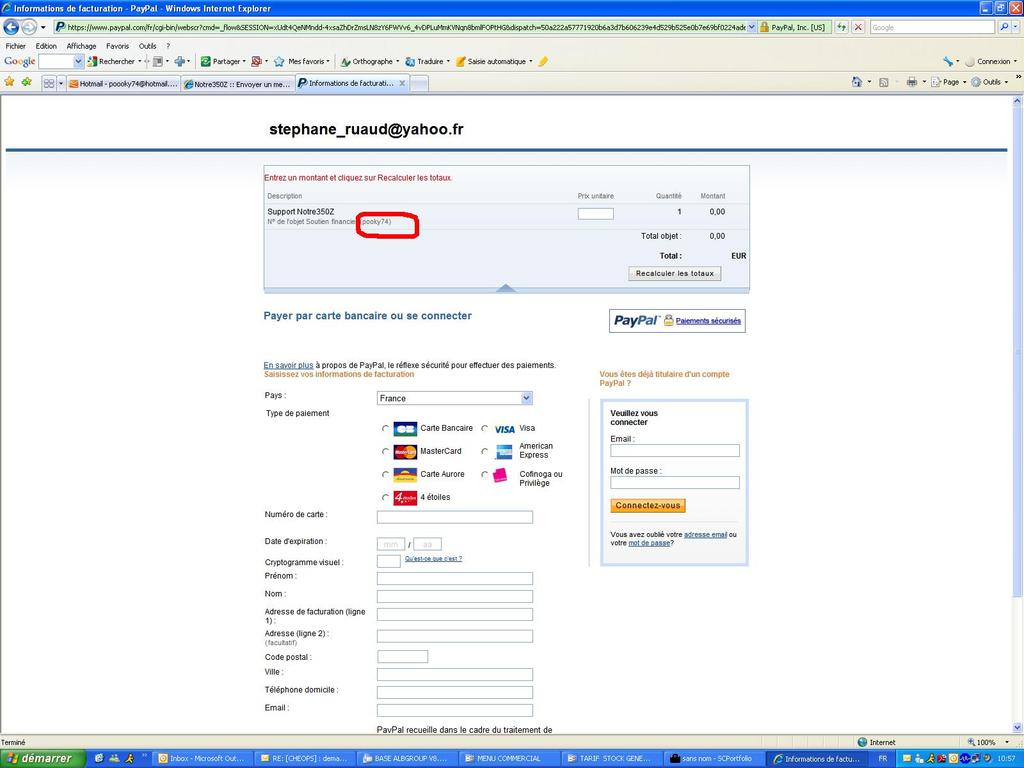Click the Numéro de carte input field

454,517
